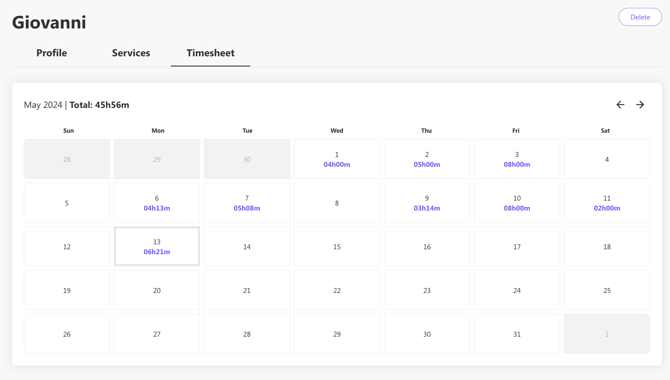Screen dimensions: 670x380
Task: Select calendar day 31
Action: (517, 334)
